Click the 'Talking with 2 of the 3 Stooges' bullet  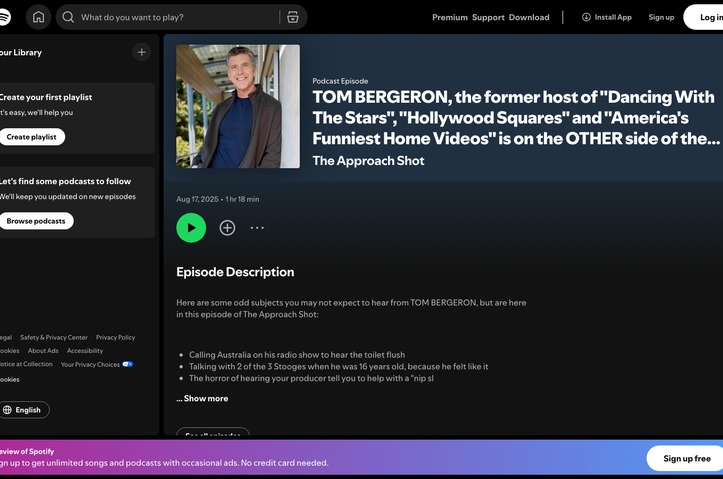click(x=338, y=367)
